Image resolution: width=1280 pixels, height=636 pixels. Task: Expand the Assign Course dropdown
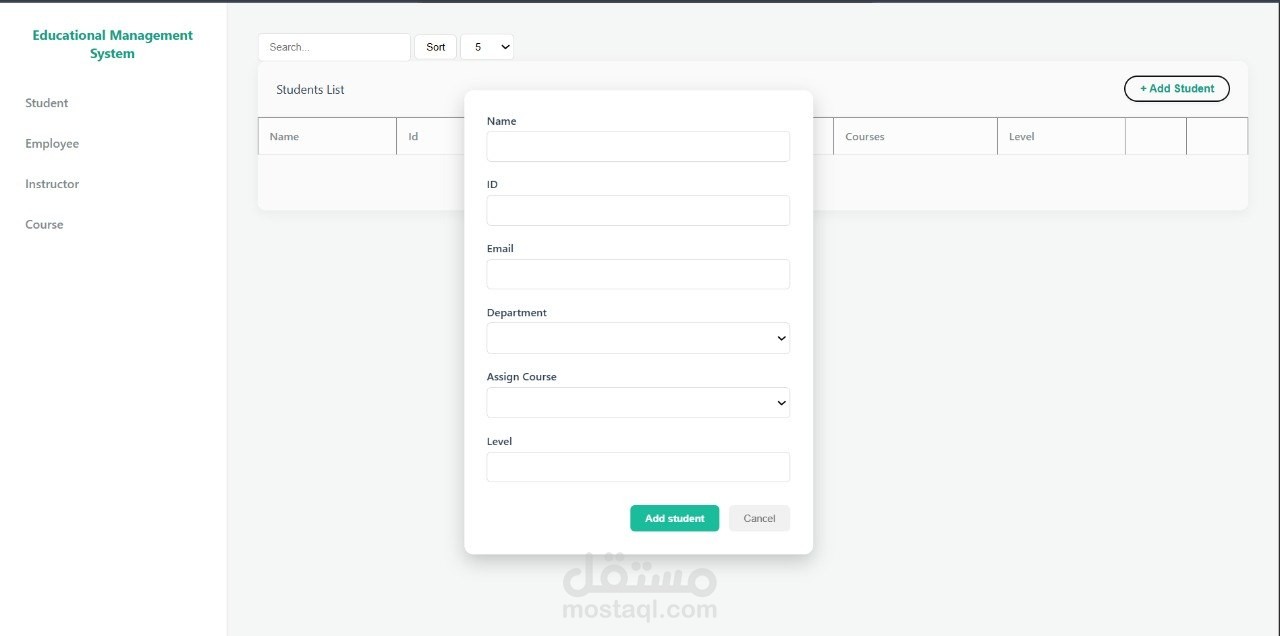[x=638, y=403]
